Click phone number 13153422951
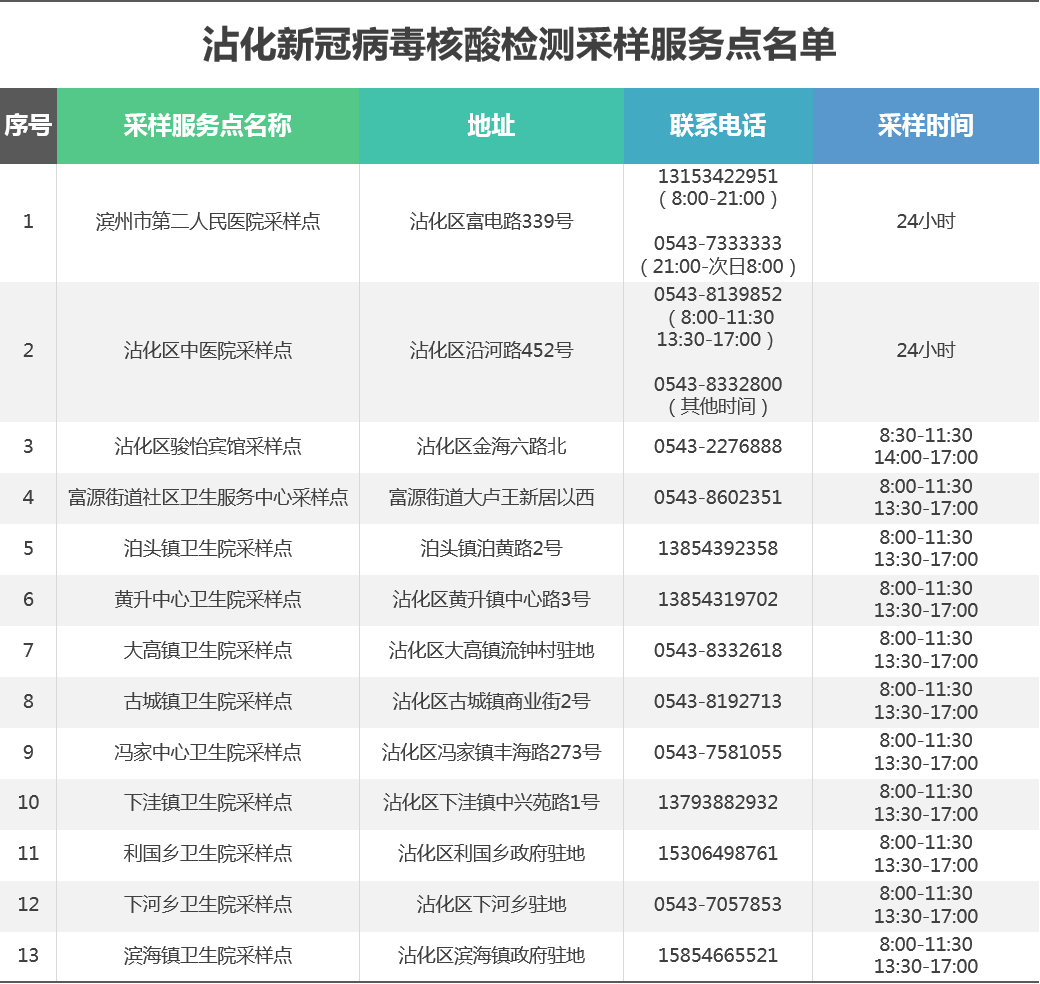The image size is (1040, 984). (x=717, y=177)
